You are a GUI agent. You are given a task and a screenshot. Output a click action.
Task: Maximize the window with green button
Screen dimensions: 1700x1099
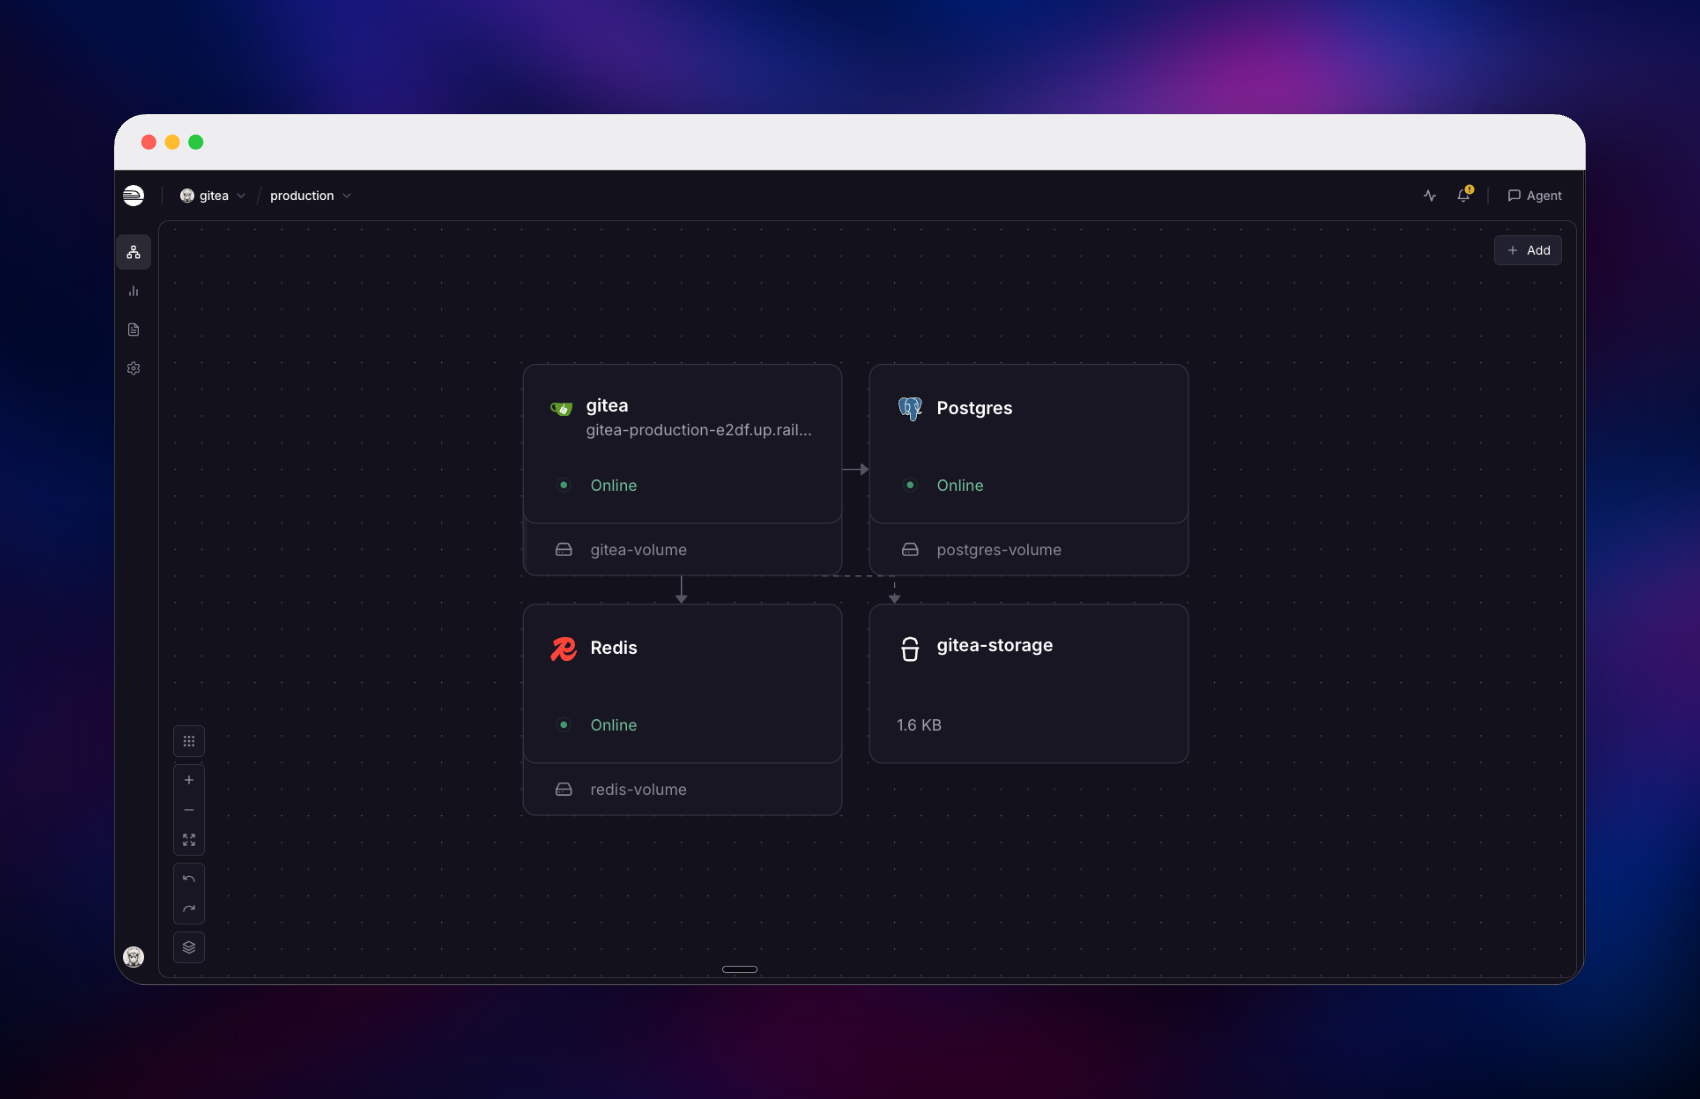coord(196,142)
